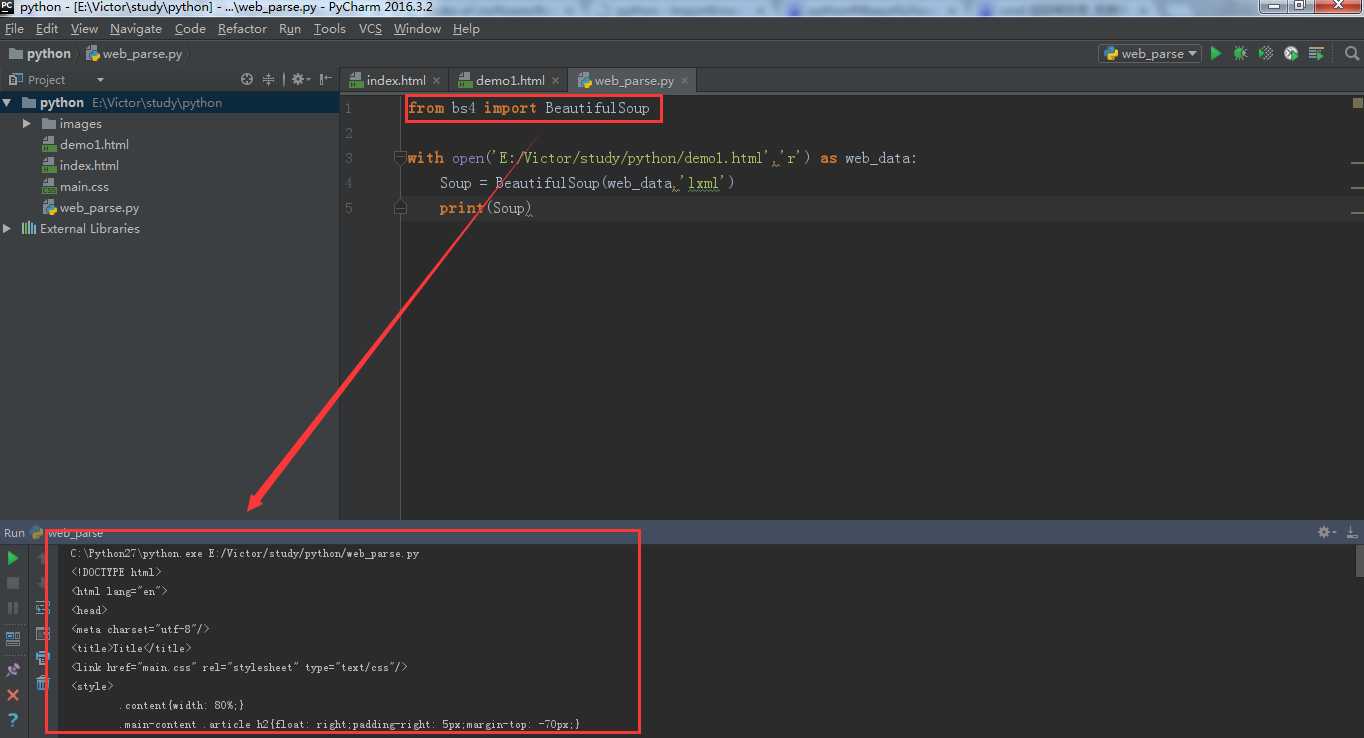Screen dimensions: 1364x738
Task: Select demo1.html in project tree
Action: pos(94,144)
